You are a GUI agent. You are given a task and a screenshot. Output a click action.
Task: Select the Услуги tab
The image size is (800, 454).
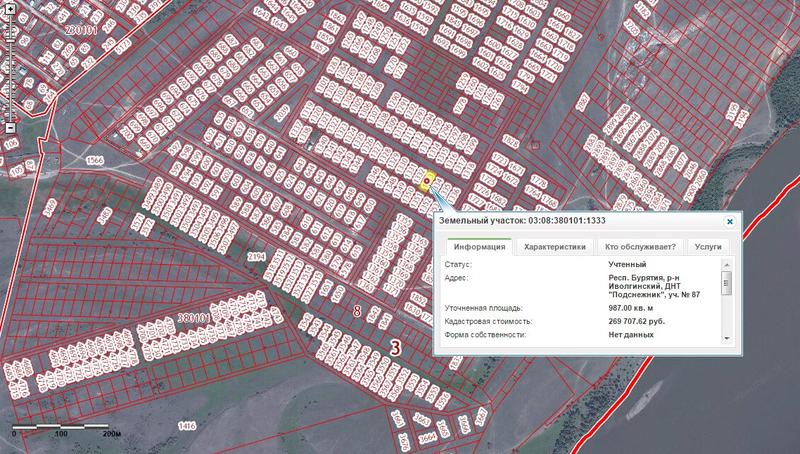pyautogui.click(x=705, y=247)
